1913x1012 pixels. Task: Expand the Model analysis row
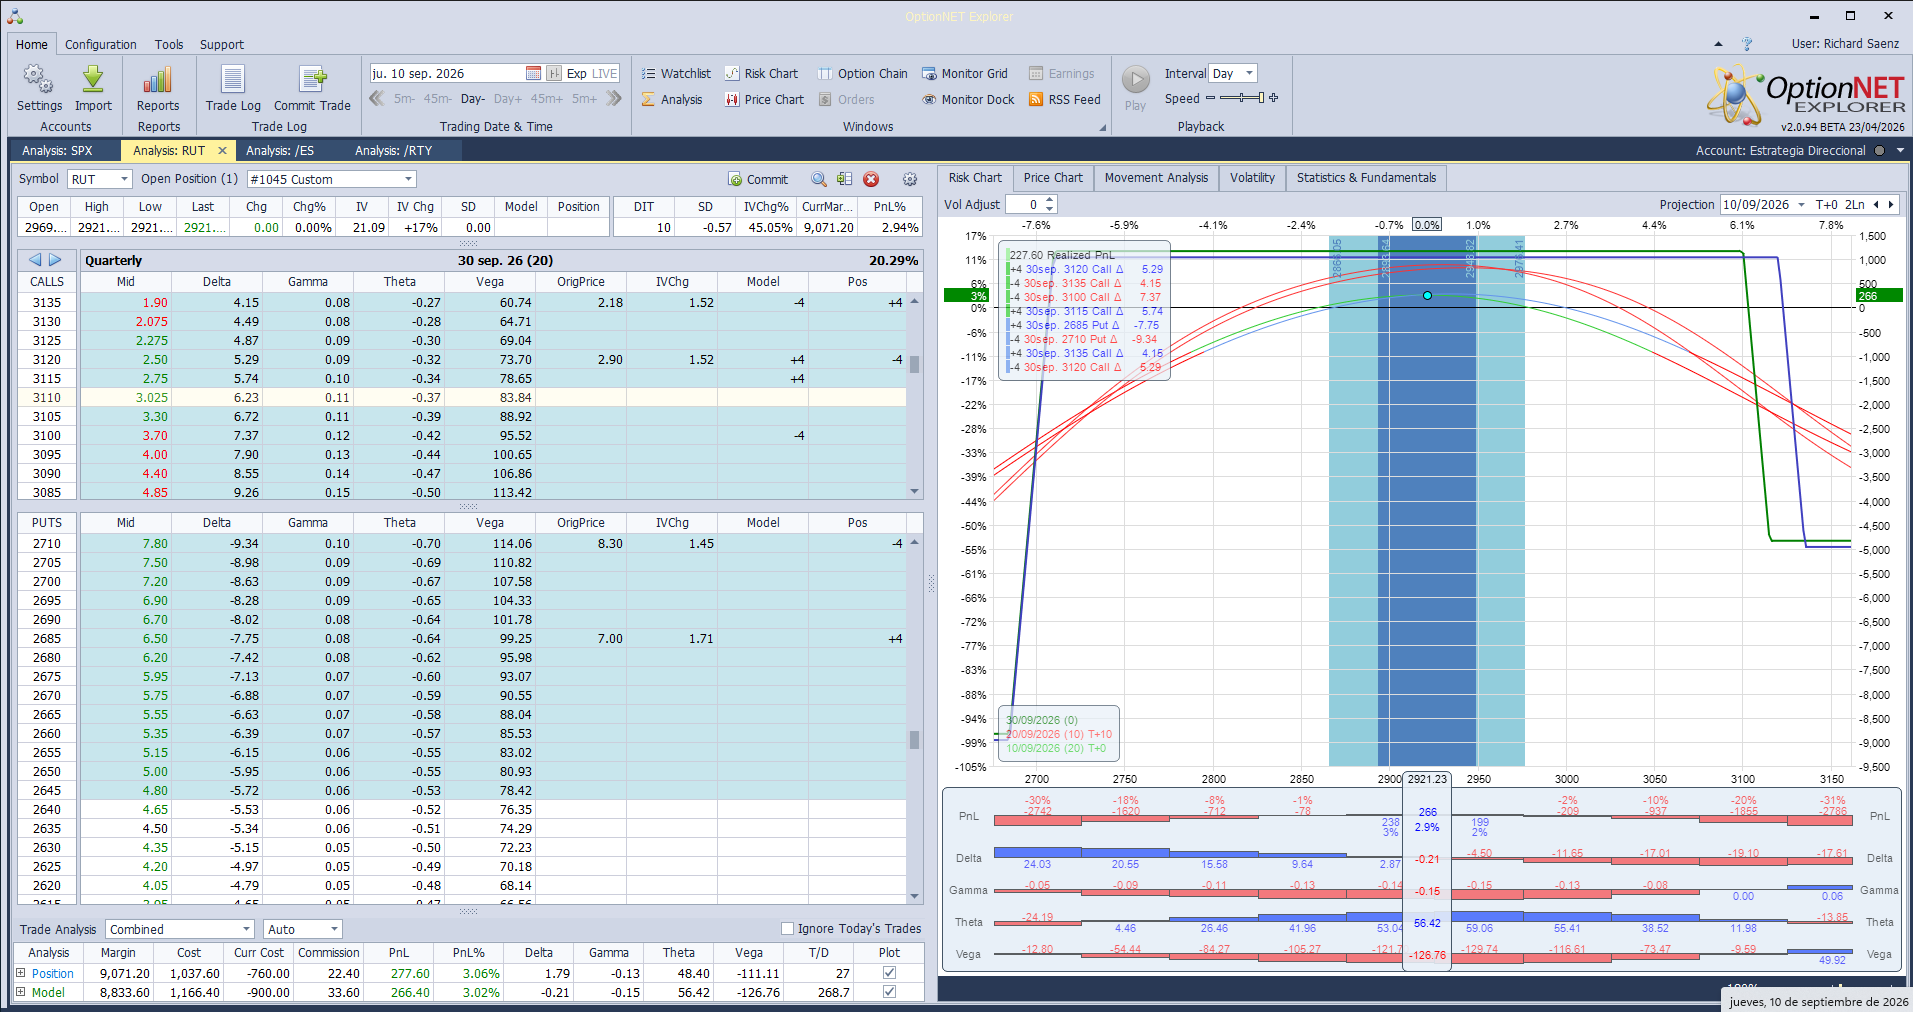point(20,992)
